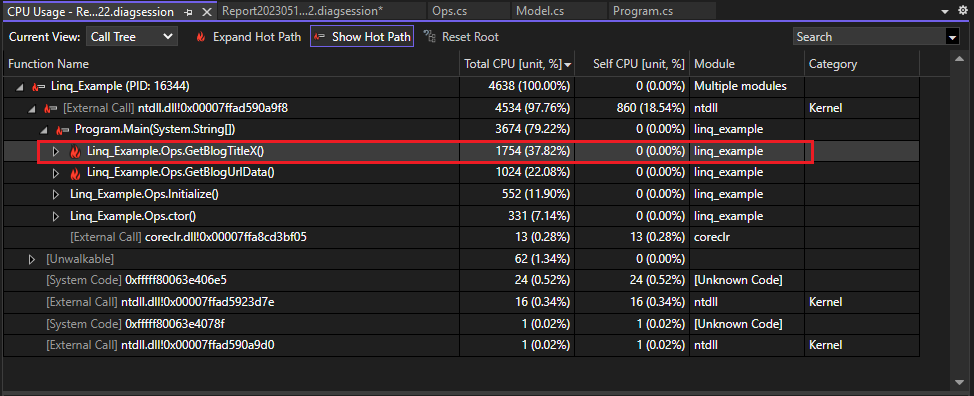This screenshot has height=396, width=974.
Task: Click the 331 (7.14%) Total CPU cell
Action: point(517,216)
